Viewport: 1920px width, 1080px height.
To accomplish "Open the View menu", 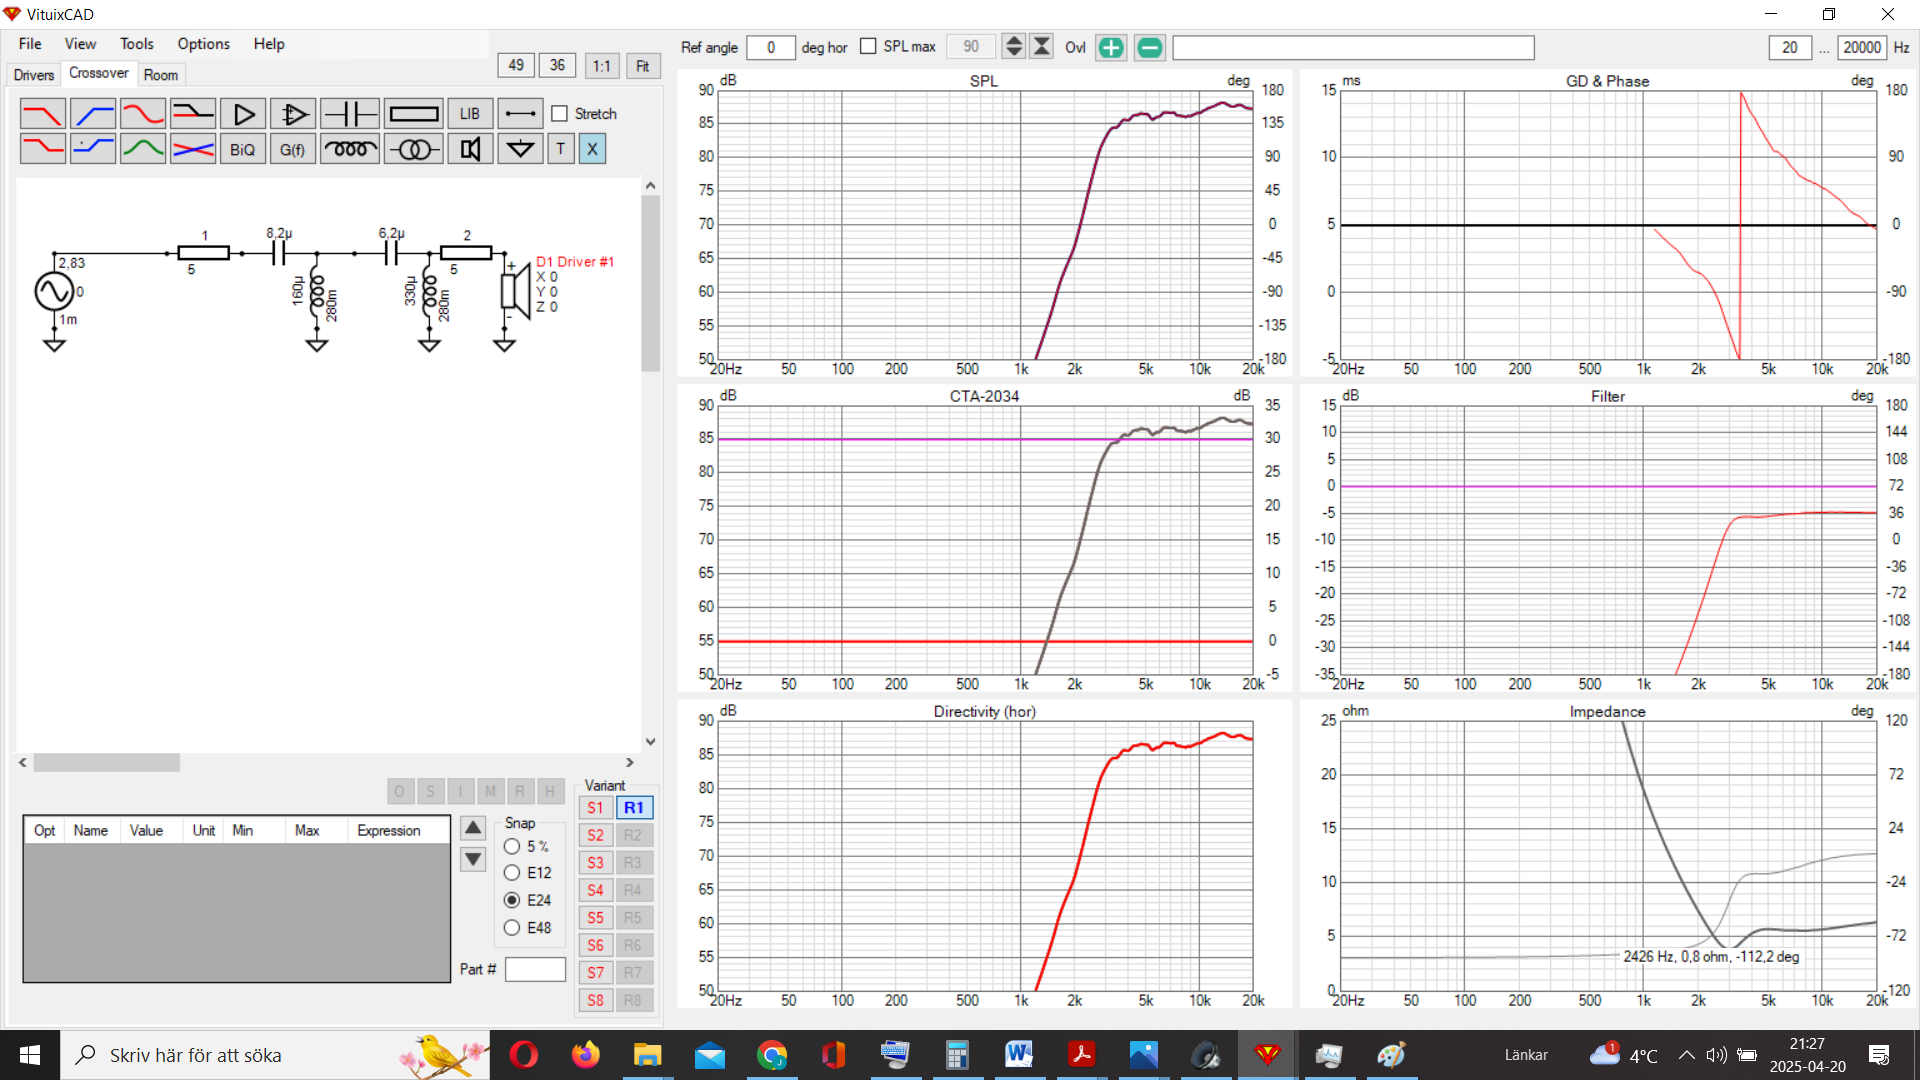I will coord(80,44).
